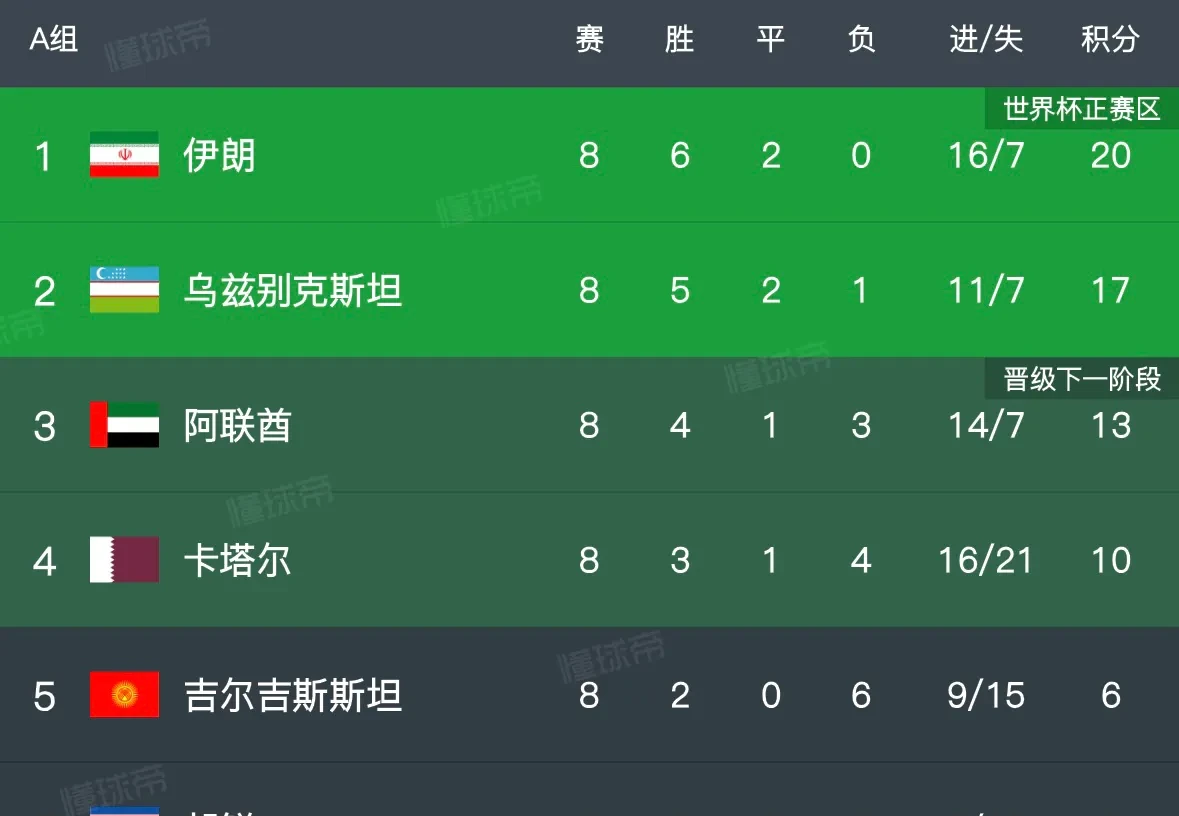
Task: Click the Qatar flag icon
Action: [122, 561]
